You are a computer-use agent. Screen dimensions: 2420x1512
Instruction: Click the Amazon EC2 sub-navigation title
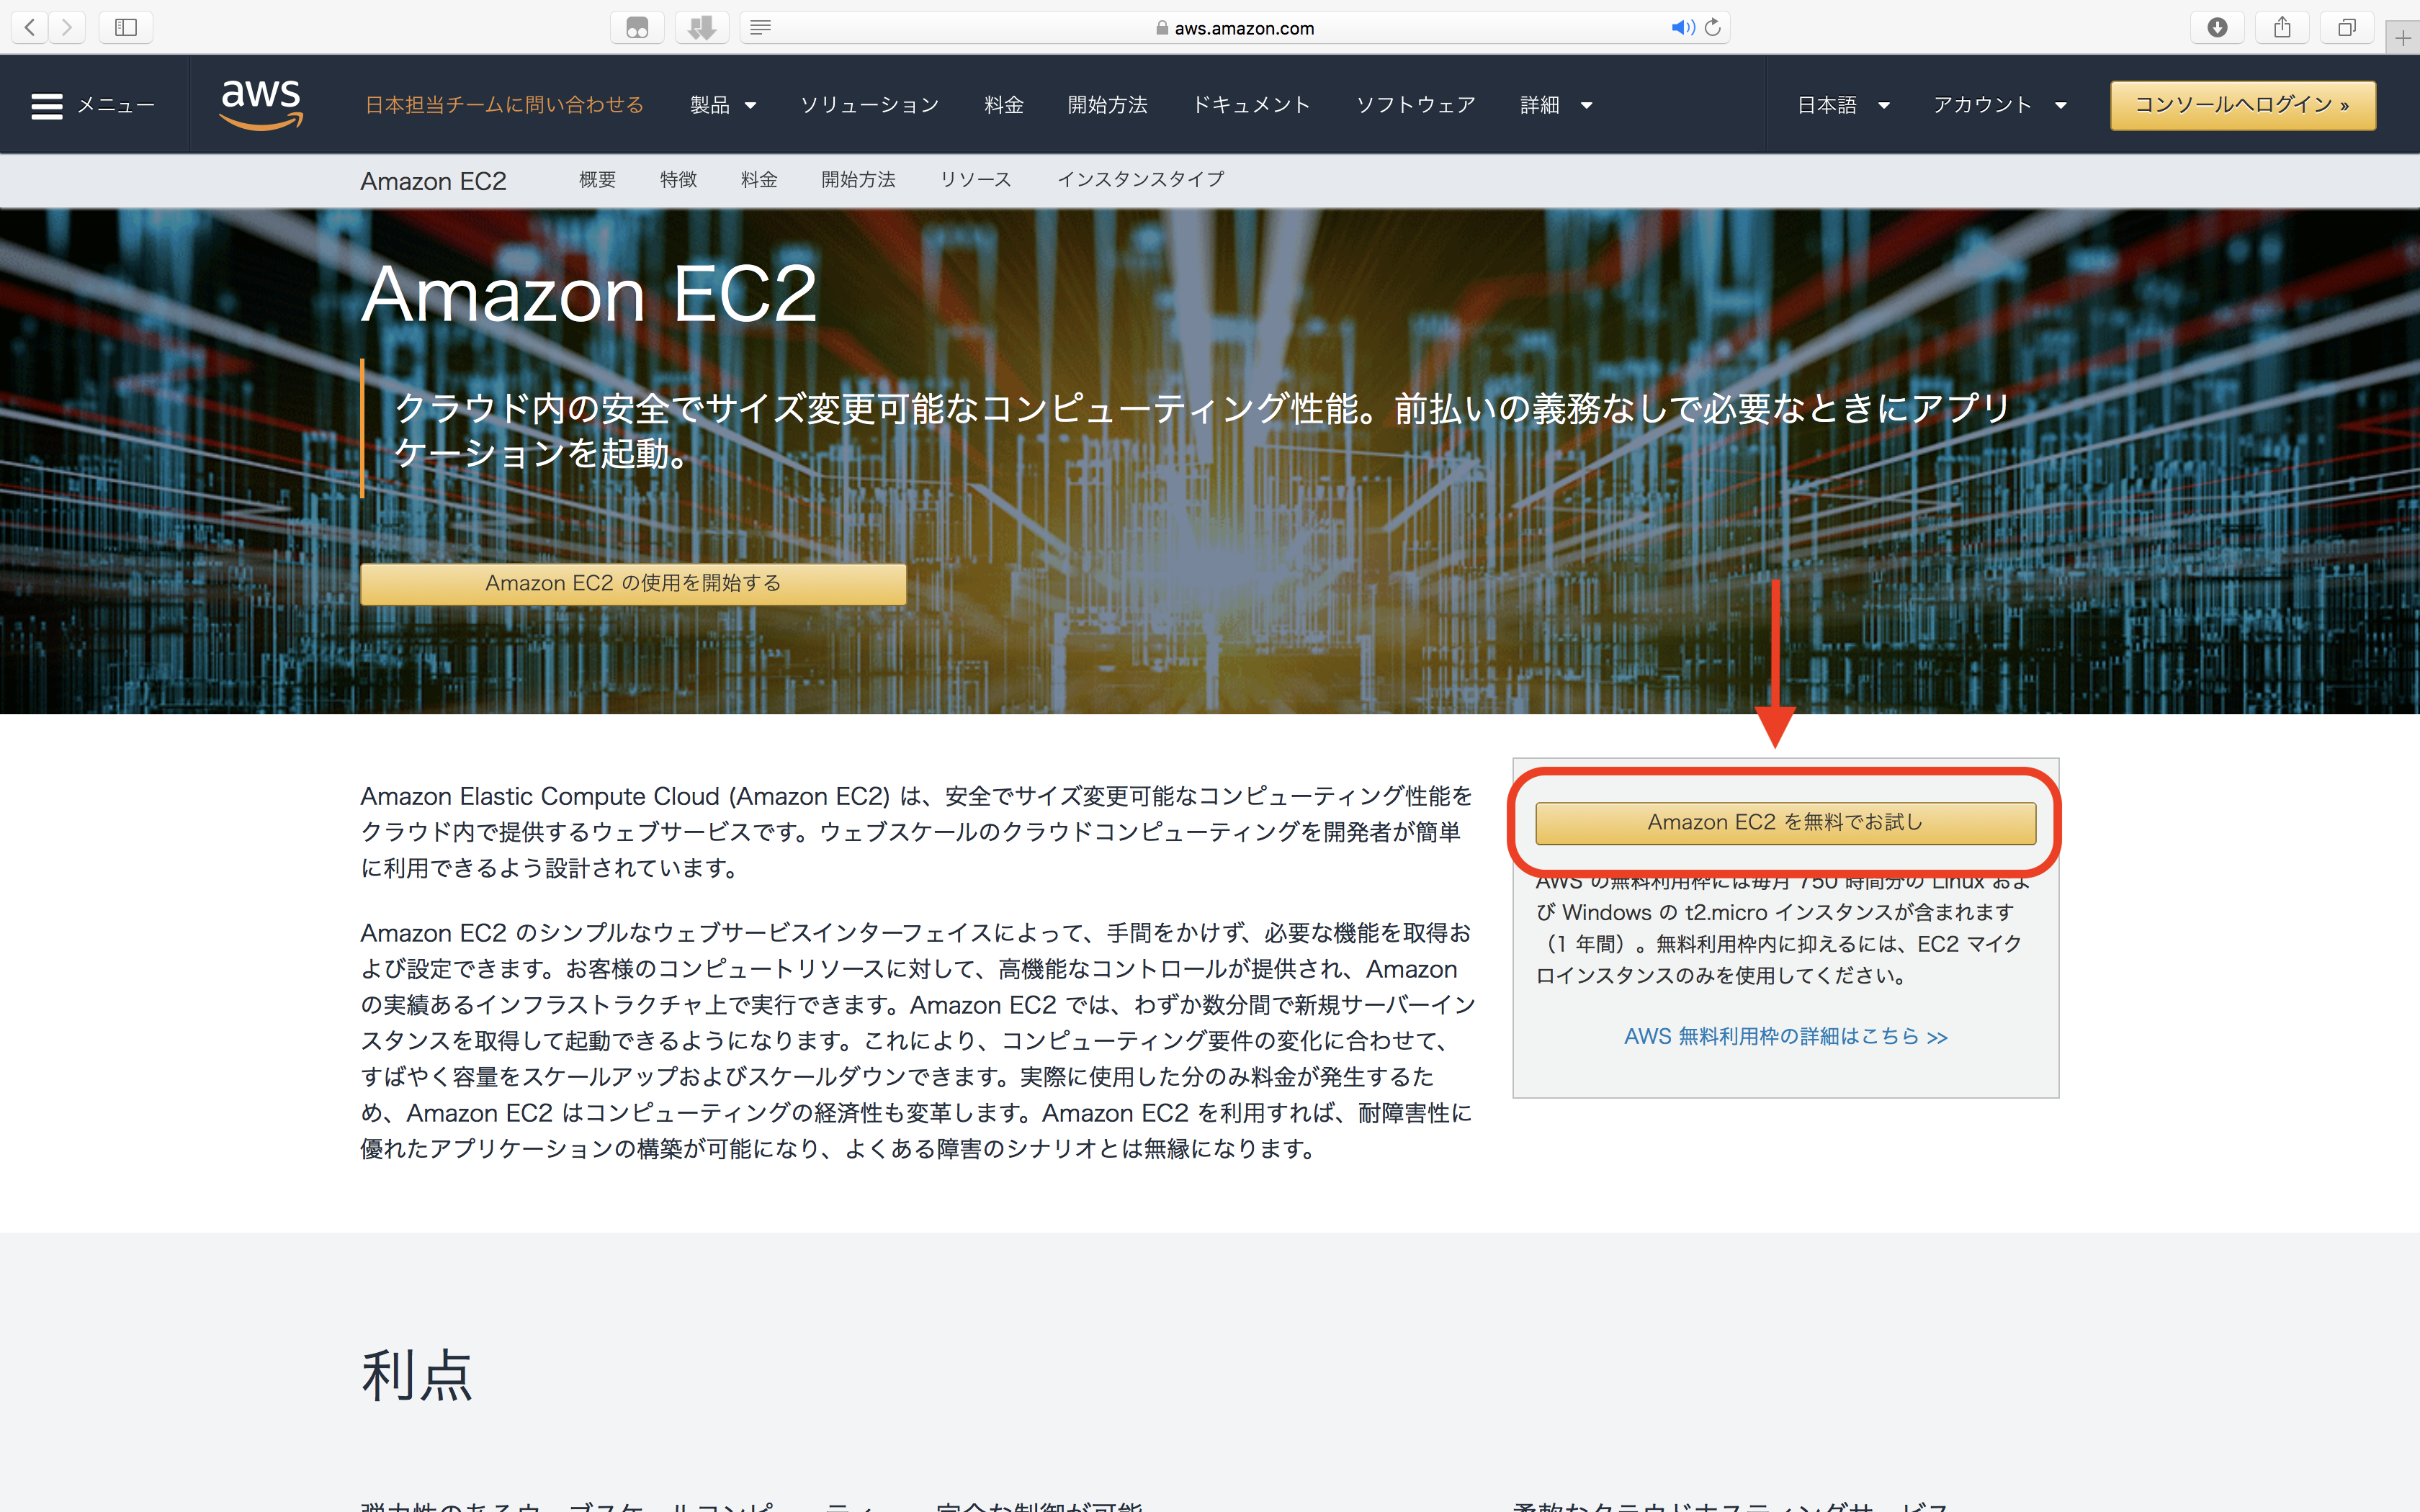(x=433, y=181)
